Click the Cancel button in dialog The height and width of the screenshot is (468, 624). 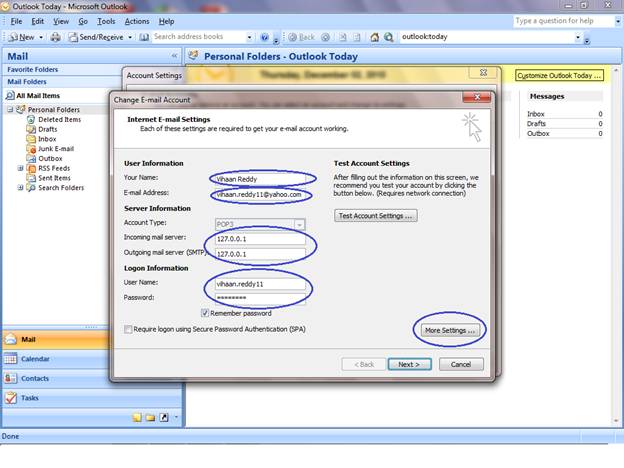coord(461,364)
